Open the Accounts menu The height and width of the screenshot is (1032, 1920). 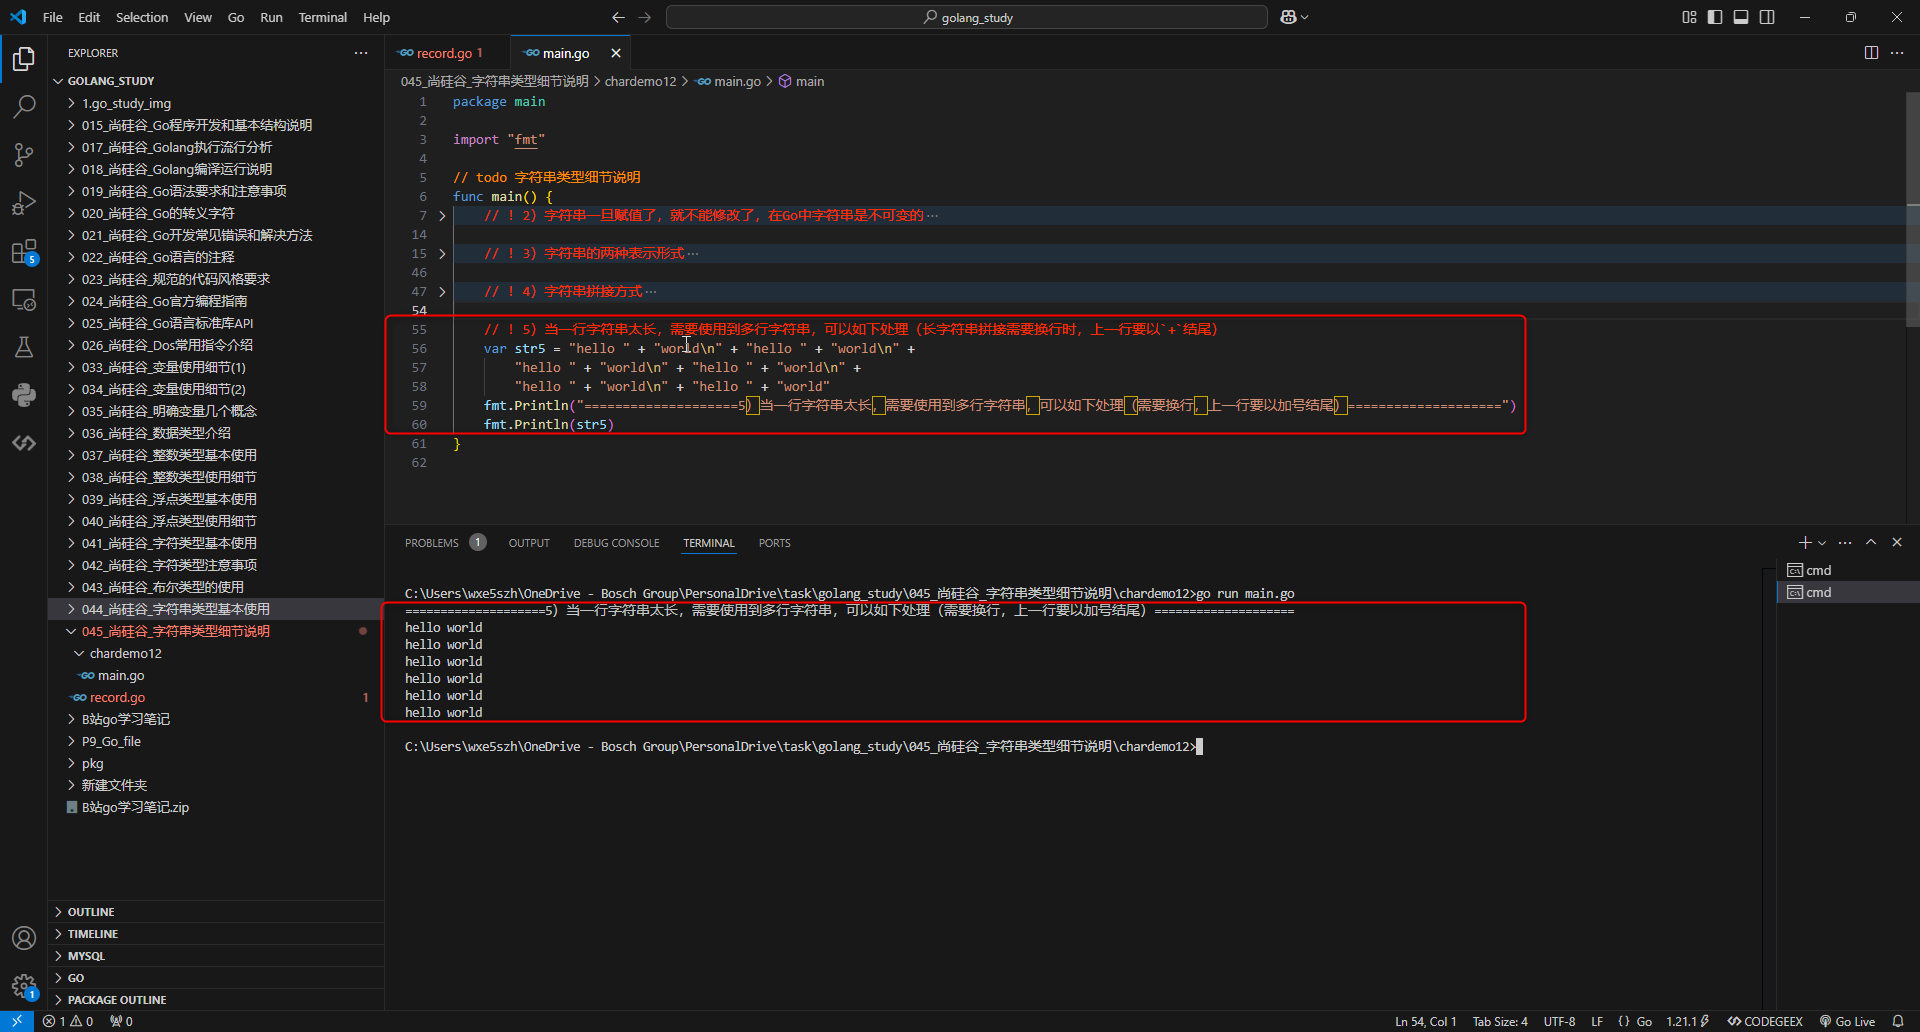click(x=24, y=938)
